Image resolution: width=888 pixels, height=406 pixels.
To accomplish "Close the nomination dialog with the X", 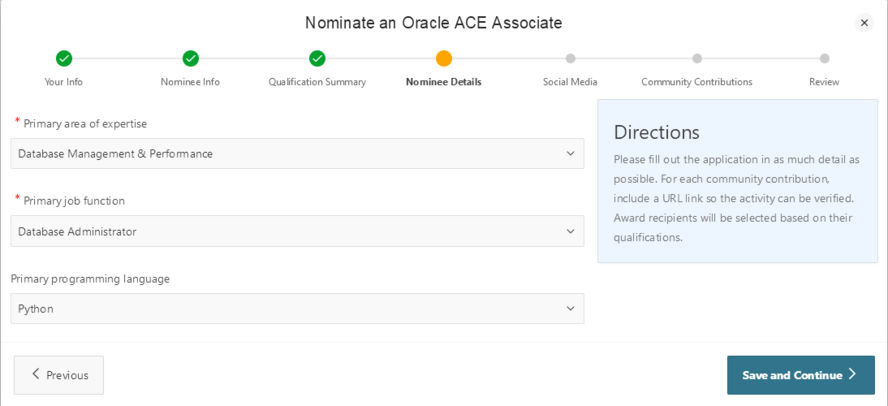I will (x=864, y=23).
